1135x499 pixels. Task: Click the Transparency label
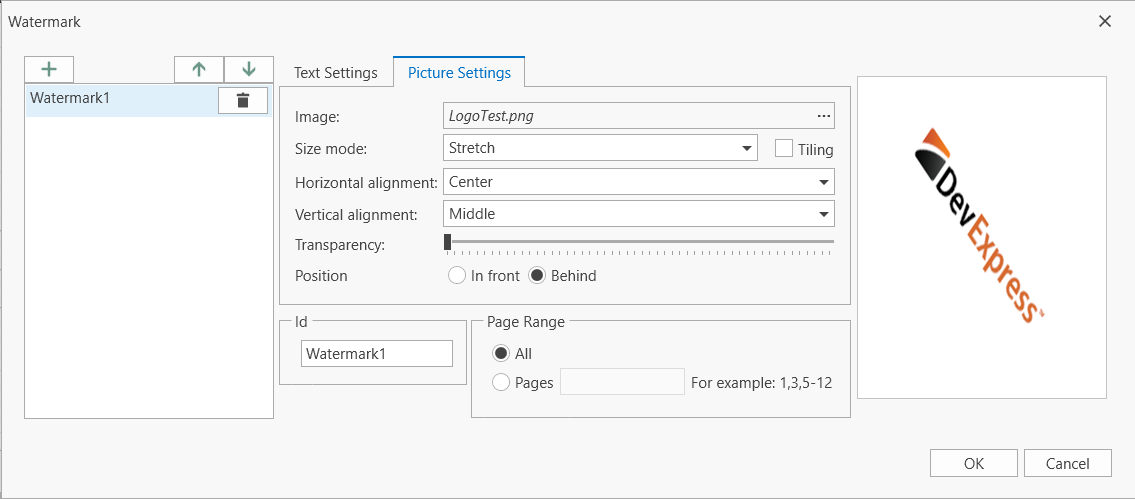tap(339, 245)
